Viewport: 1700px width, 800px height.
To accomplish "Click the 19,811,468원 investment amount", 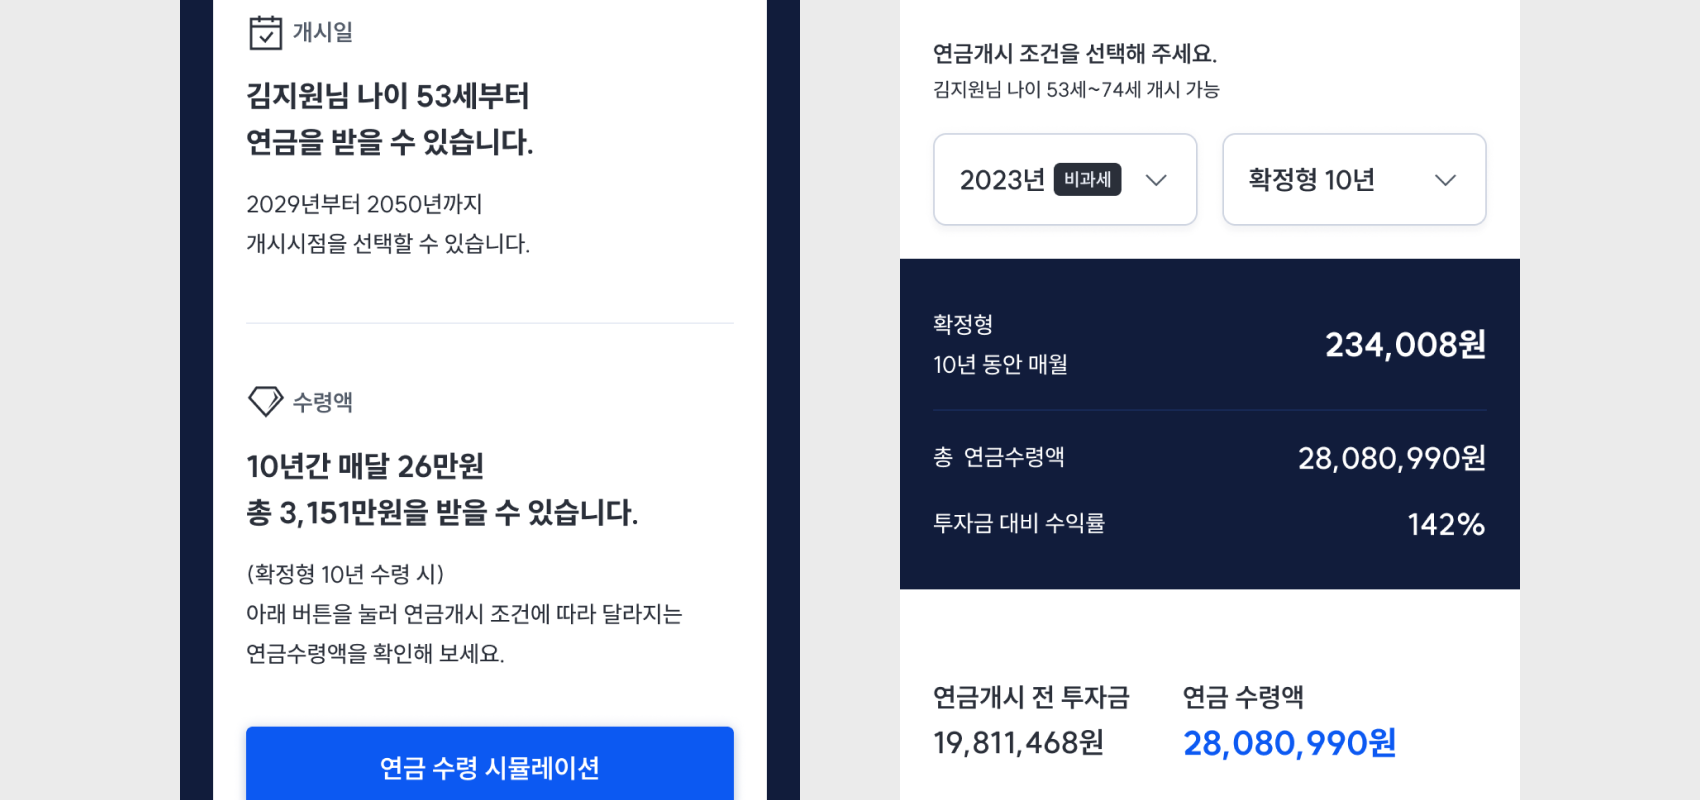I will 1019,743.
